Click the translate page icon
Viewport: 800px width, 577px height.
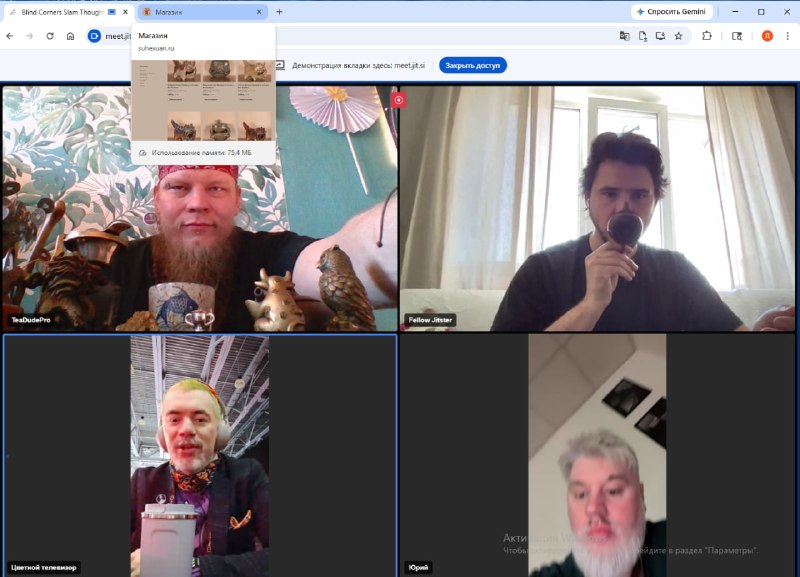[x=624, y=36]
